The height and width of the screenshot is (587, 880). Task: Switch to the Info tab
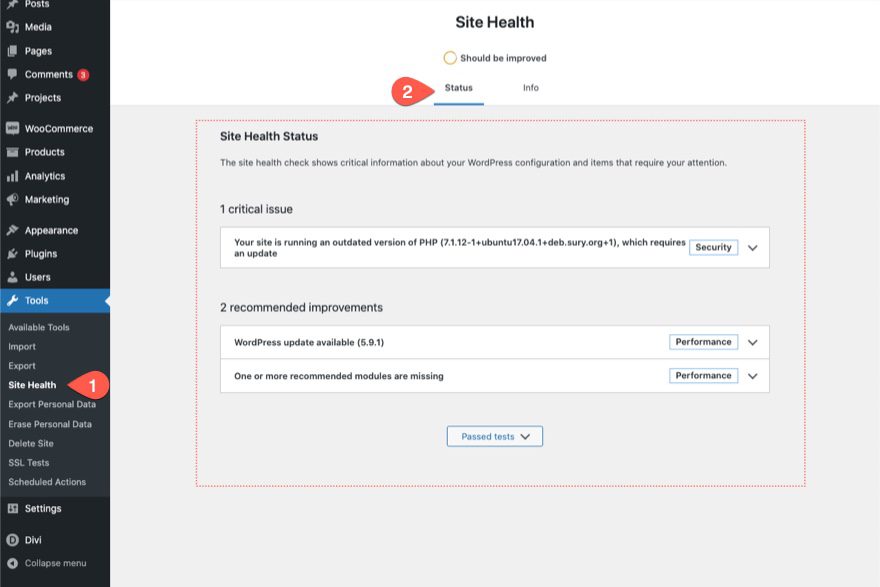[531, 88]
